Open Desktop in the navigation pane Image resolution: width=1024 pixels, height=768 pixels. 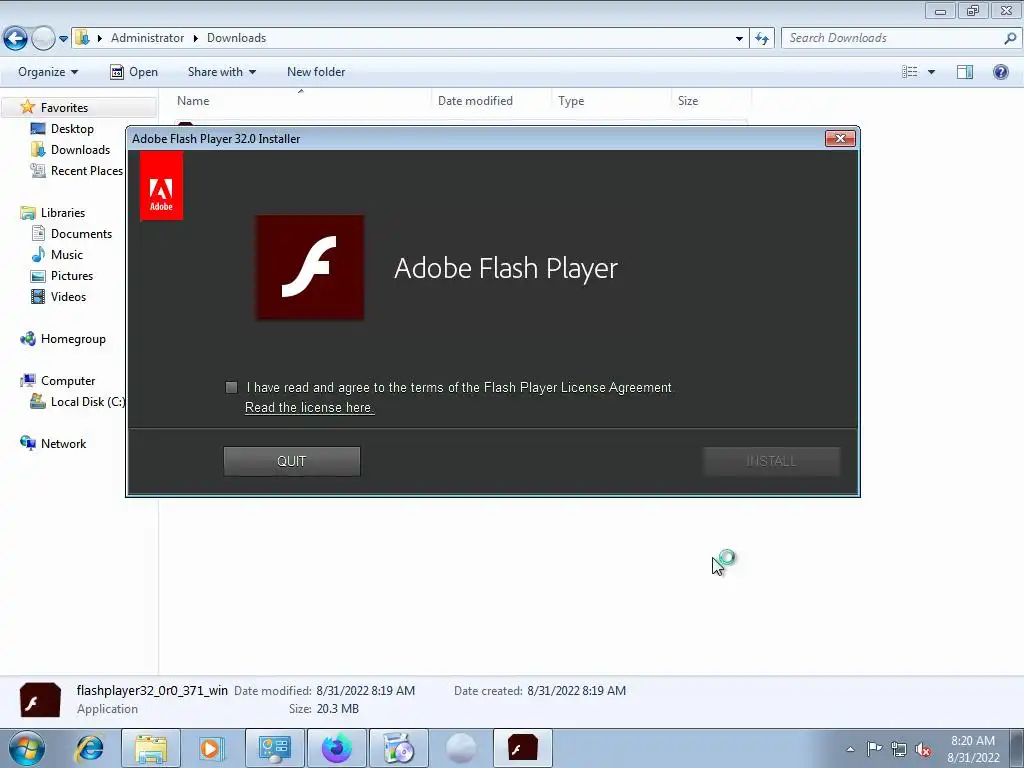[72, 129]
